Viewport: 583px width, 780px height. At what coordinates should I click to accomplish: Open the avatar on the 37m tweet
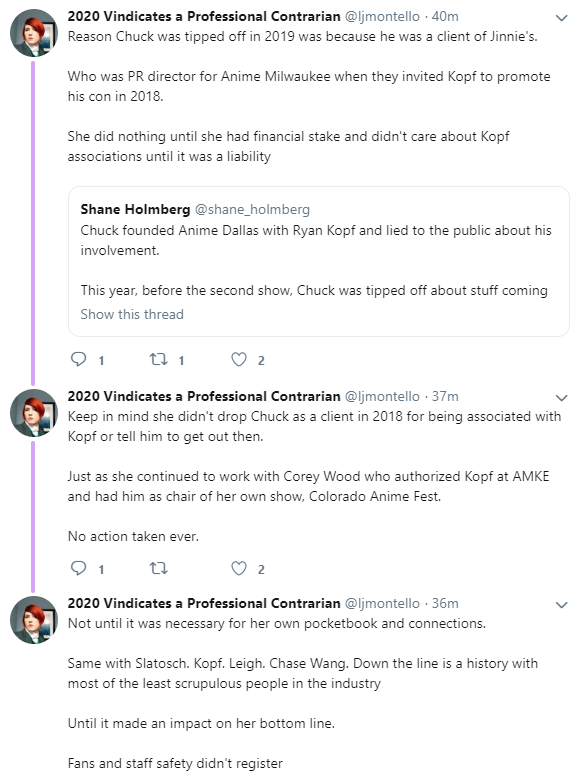click(34, 413)
